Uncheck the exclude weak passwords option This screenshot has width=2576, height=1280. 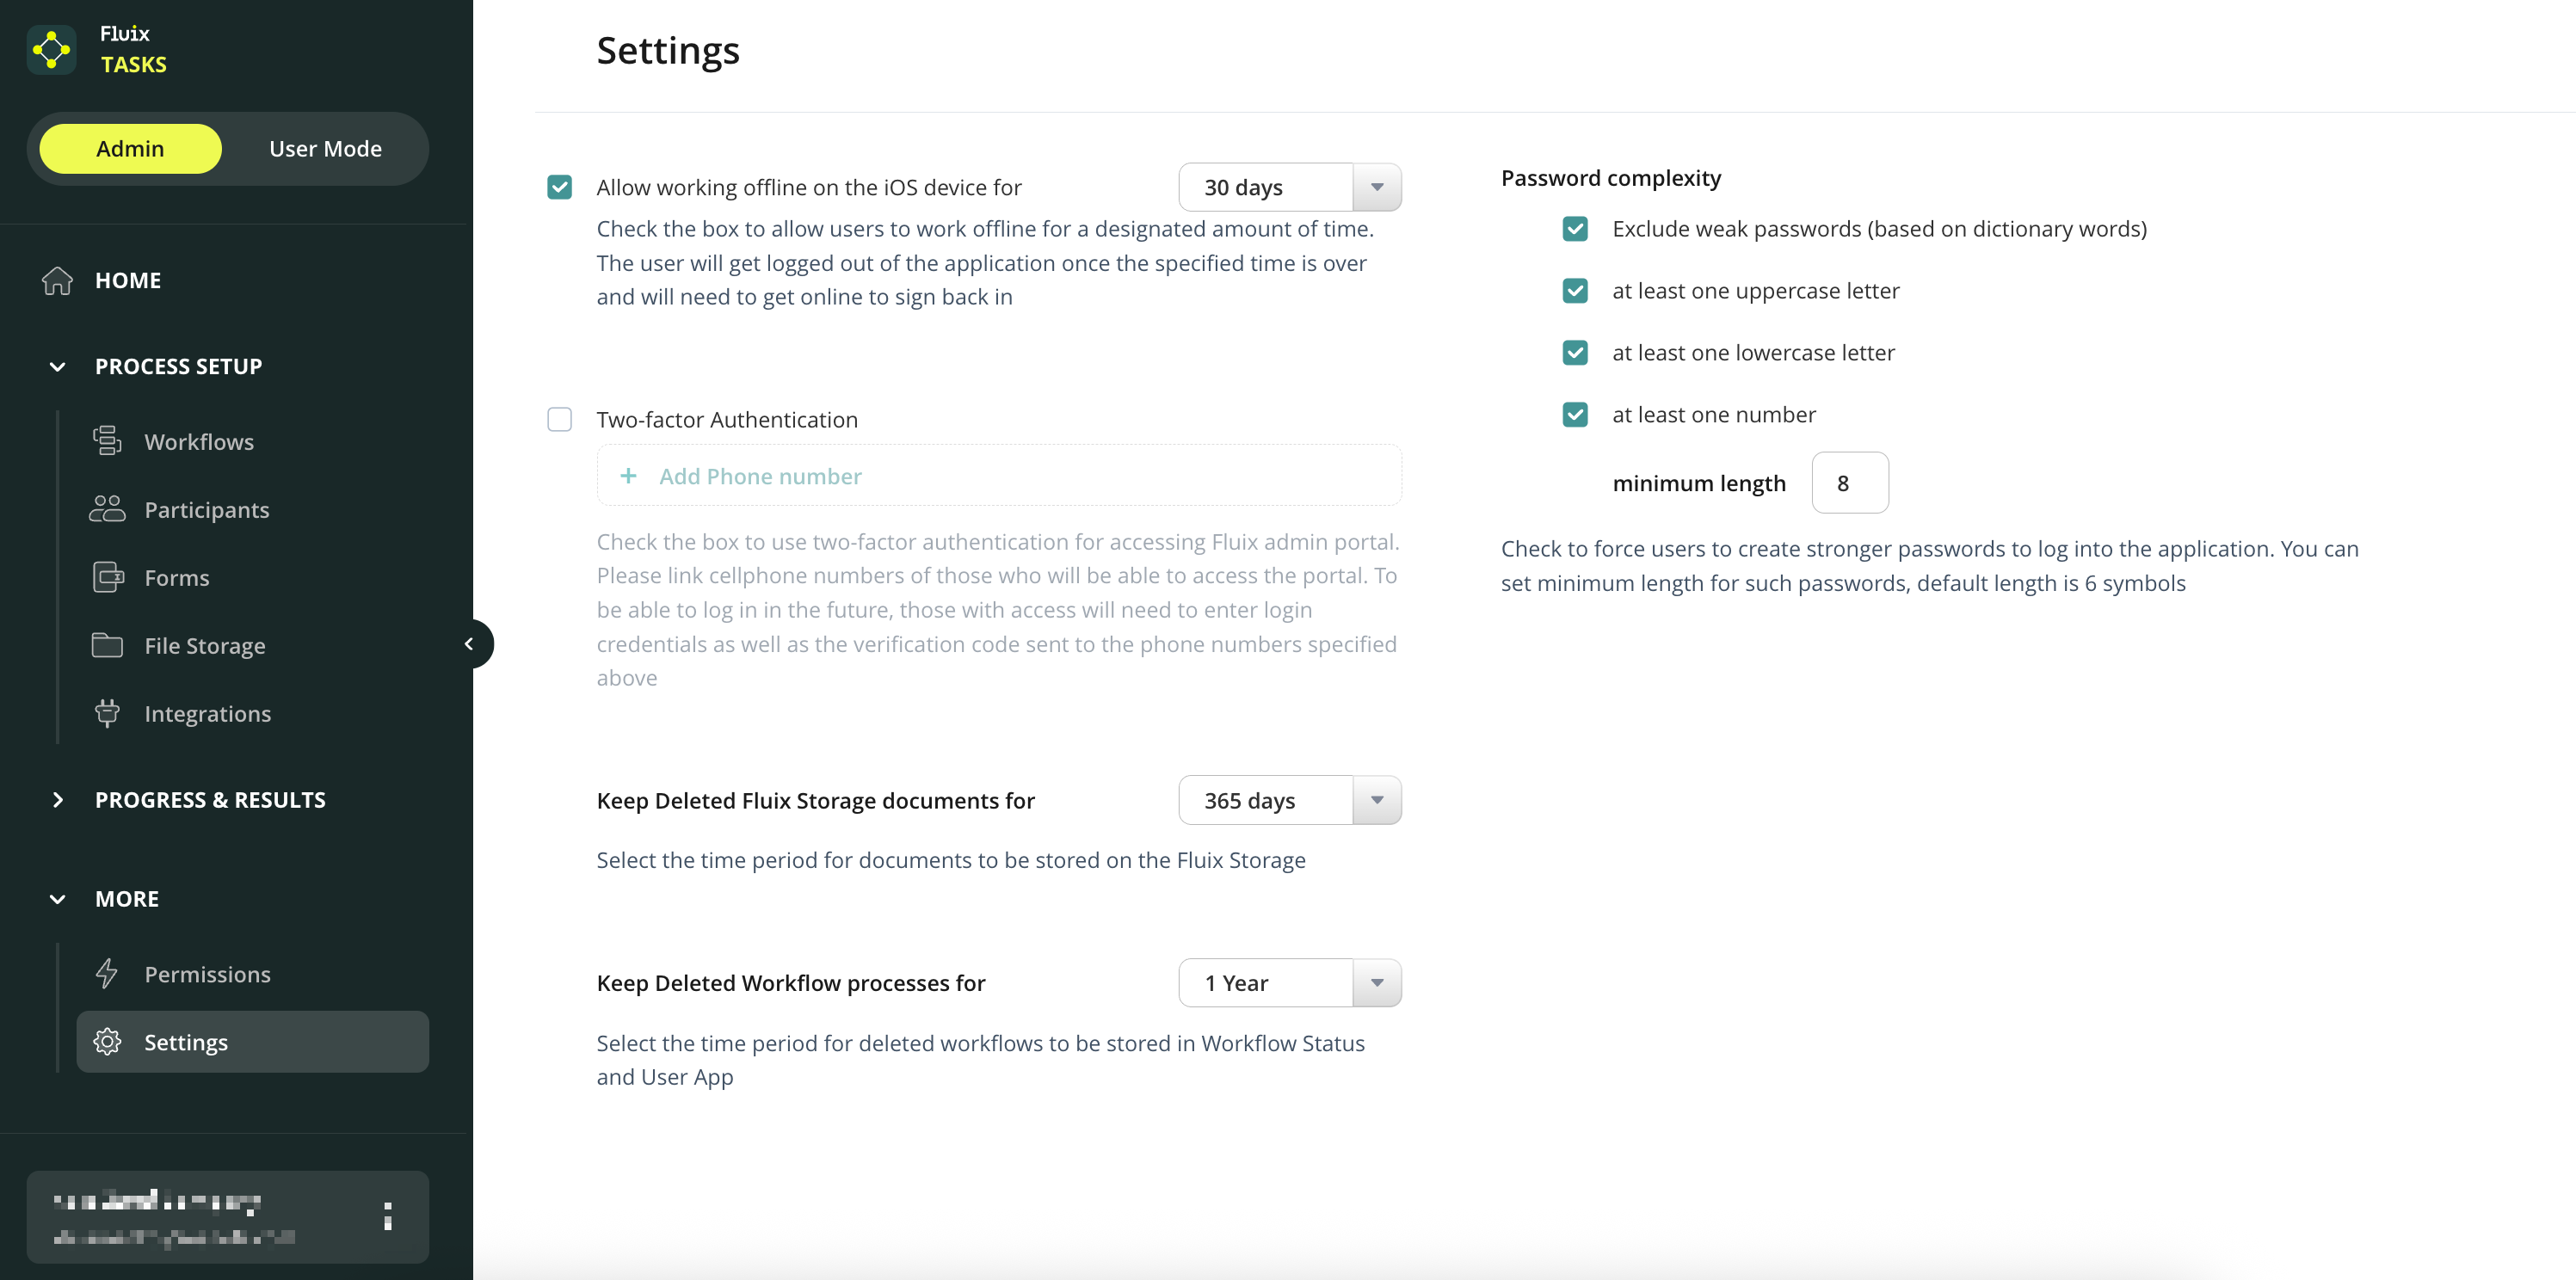pyautogui.click(x=1575, y=229)
